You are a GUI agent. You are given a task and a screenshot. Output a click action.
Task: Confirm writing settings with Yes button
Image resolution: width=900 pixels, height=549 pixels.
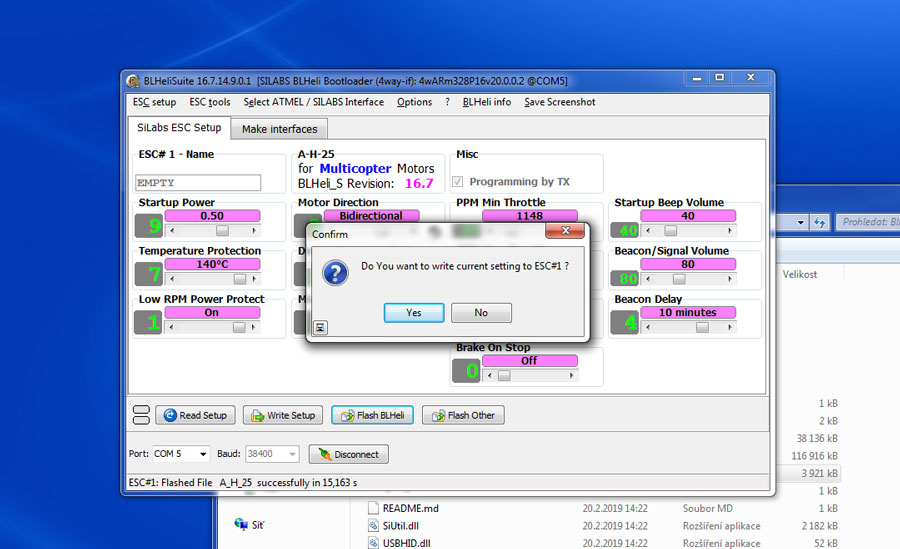pyautogui.click(x=414, y=312)
